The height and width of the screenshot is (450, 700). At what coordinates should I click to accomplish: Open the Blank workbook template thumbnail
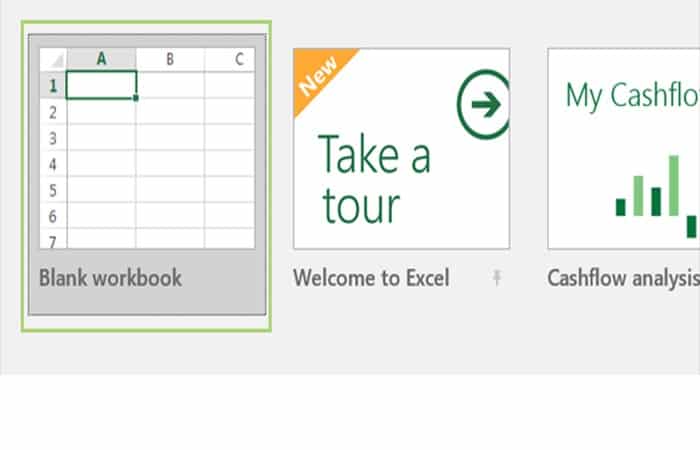(147, 148)
